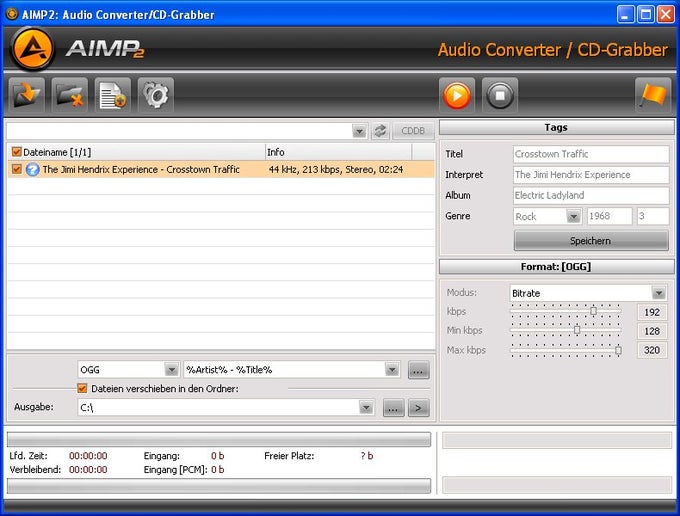Click the kbps value box 192
Image resolution: width=680 pixels, height=516 pixels.
(x=652, y=312)
